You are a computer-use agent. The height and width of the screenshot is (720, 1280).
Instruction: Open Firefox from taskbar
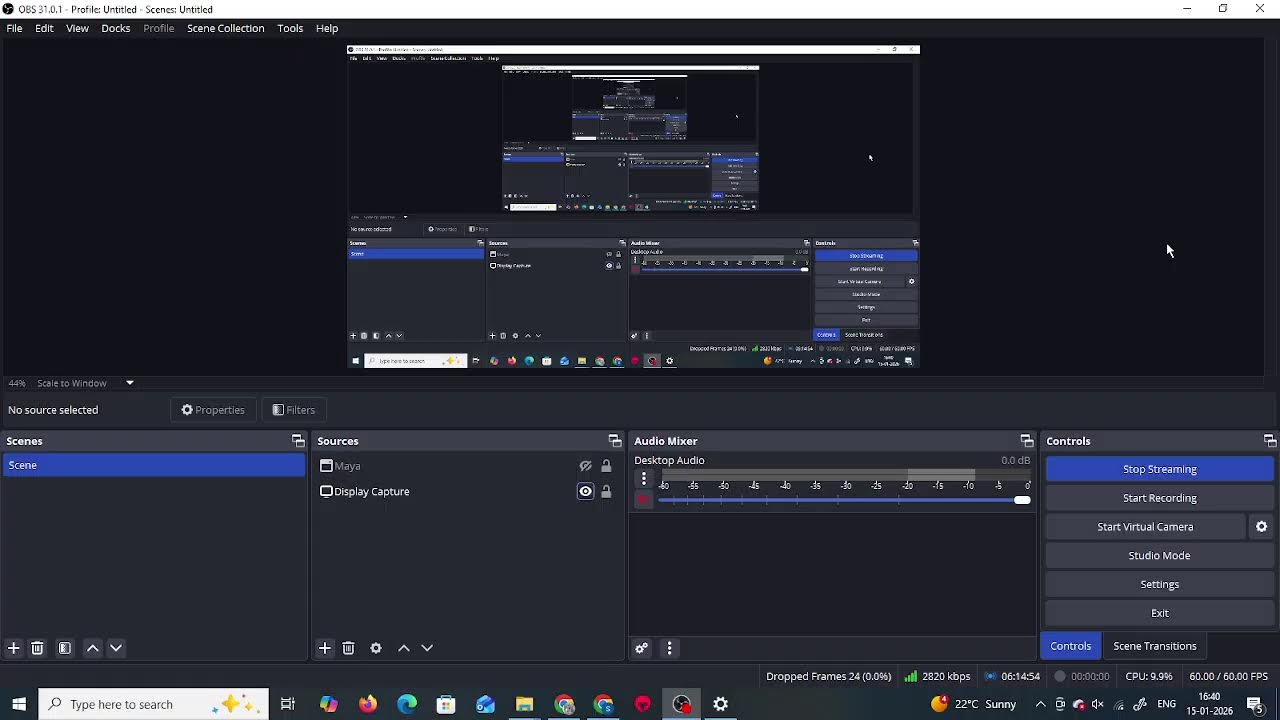(x=368, y=704)
